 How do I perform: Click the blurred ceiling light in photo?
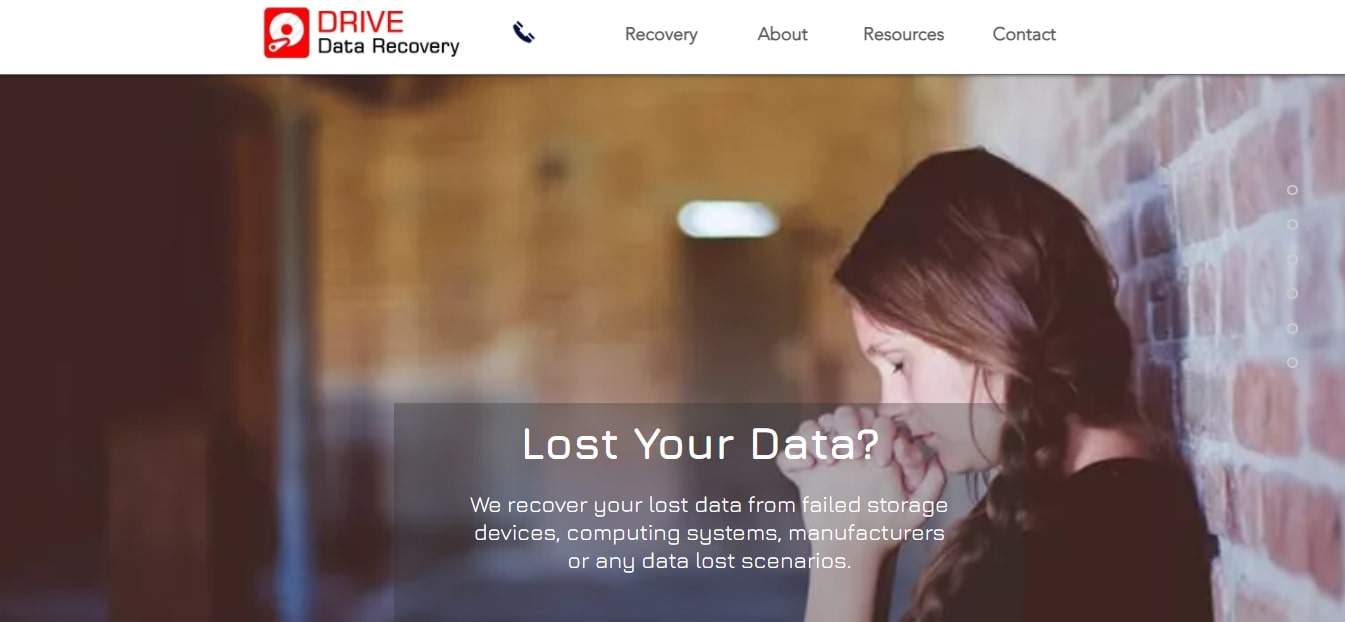coord(727,219)
